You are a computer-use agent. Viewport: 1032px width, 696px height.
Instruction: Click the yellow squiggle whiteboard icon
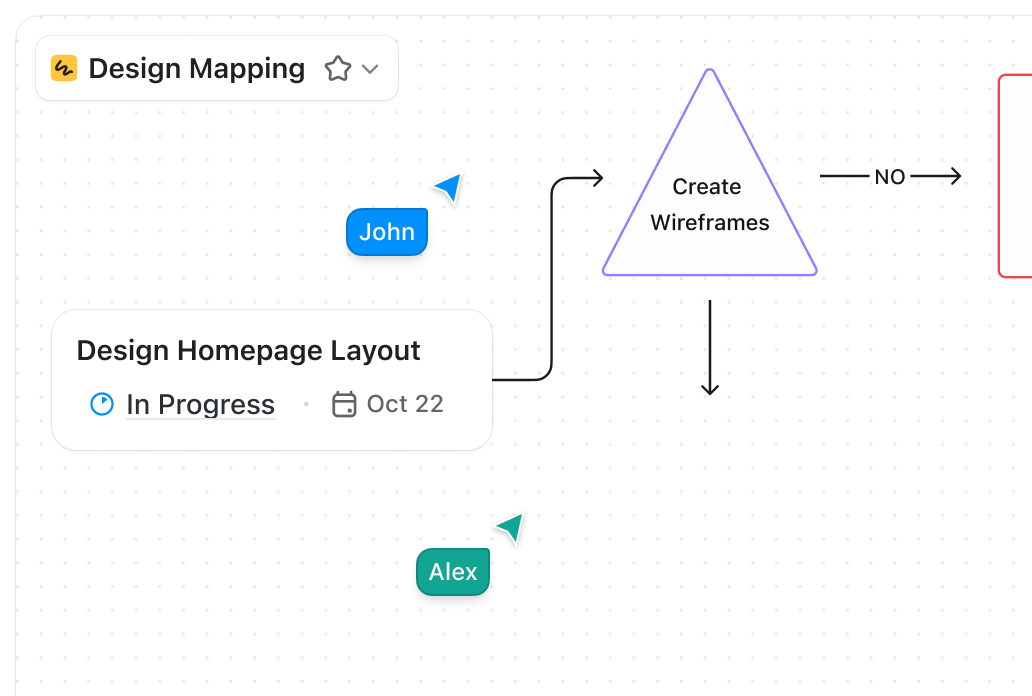tap(63, 68)
